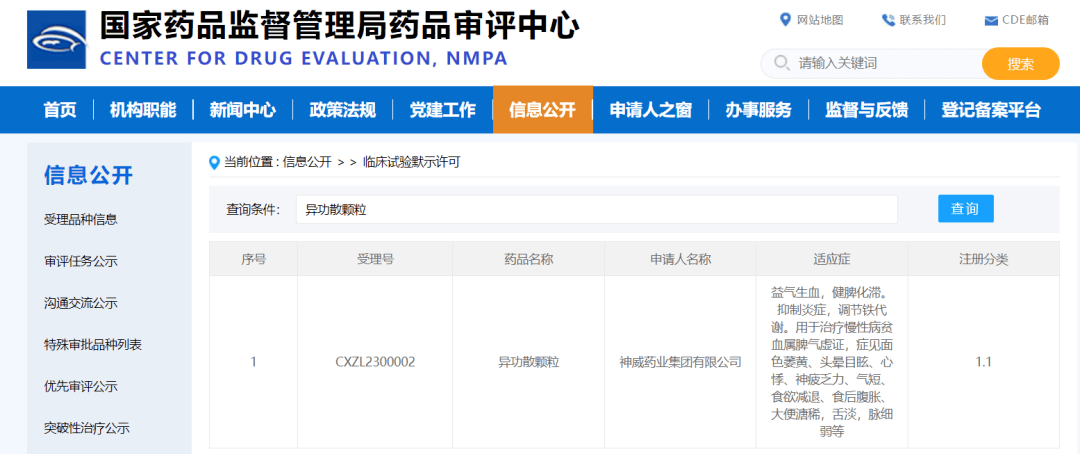The image size is (1080, 454).
Task: Click acceptance number CXZL2300002 cell
Action: (x=375, y=362)
